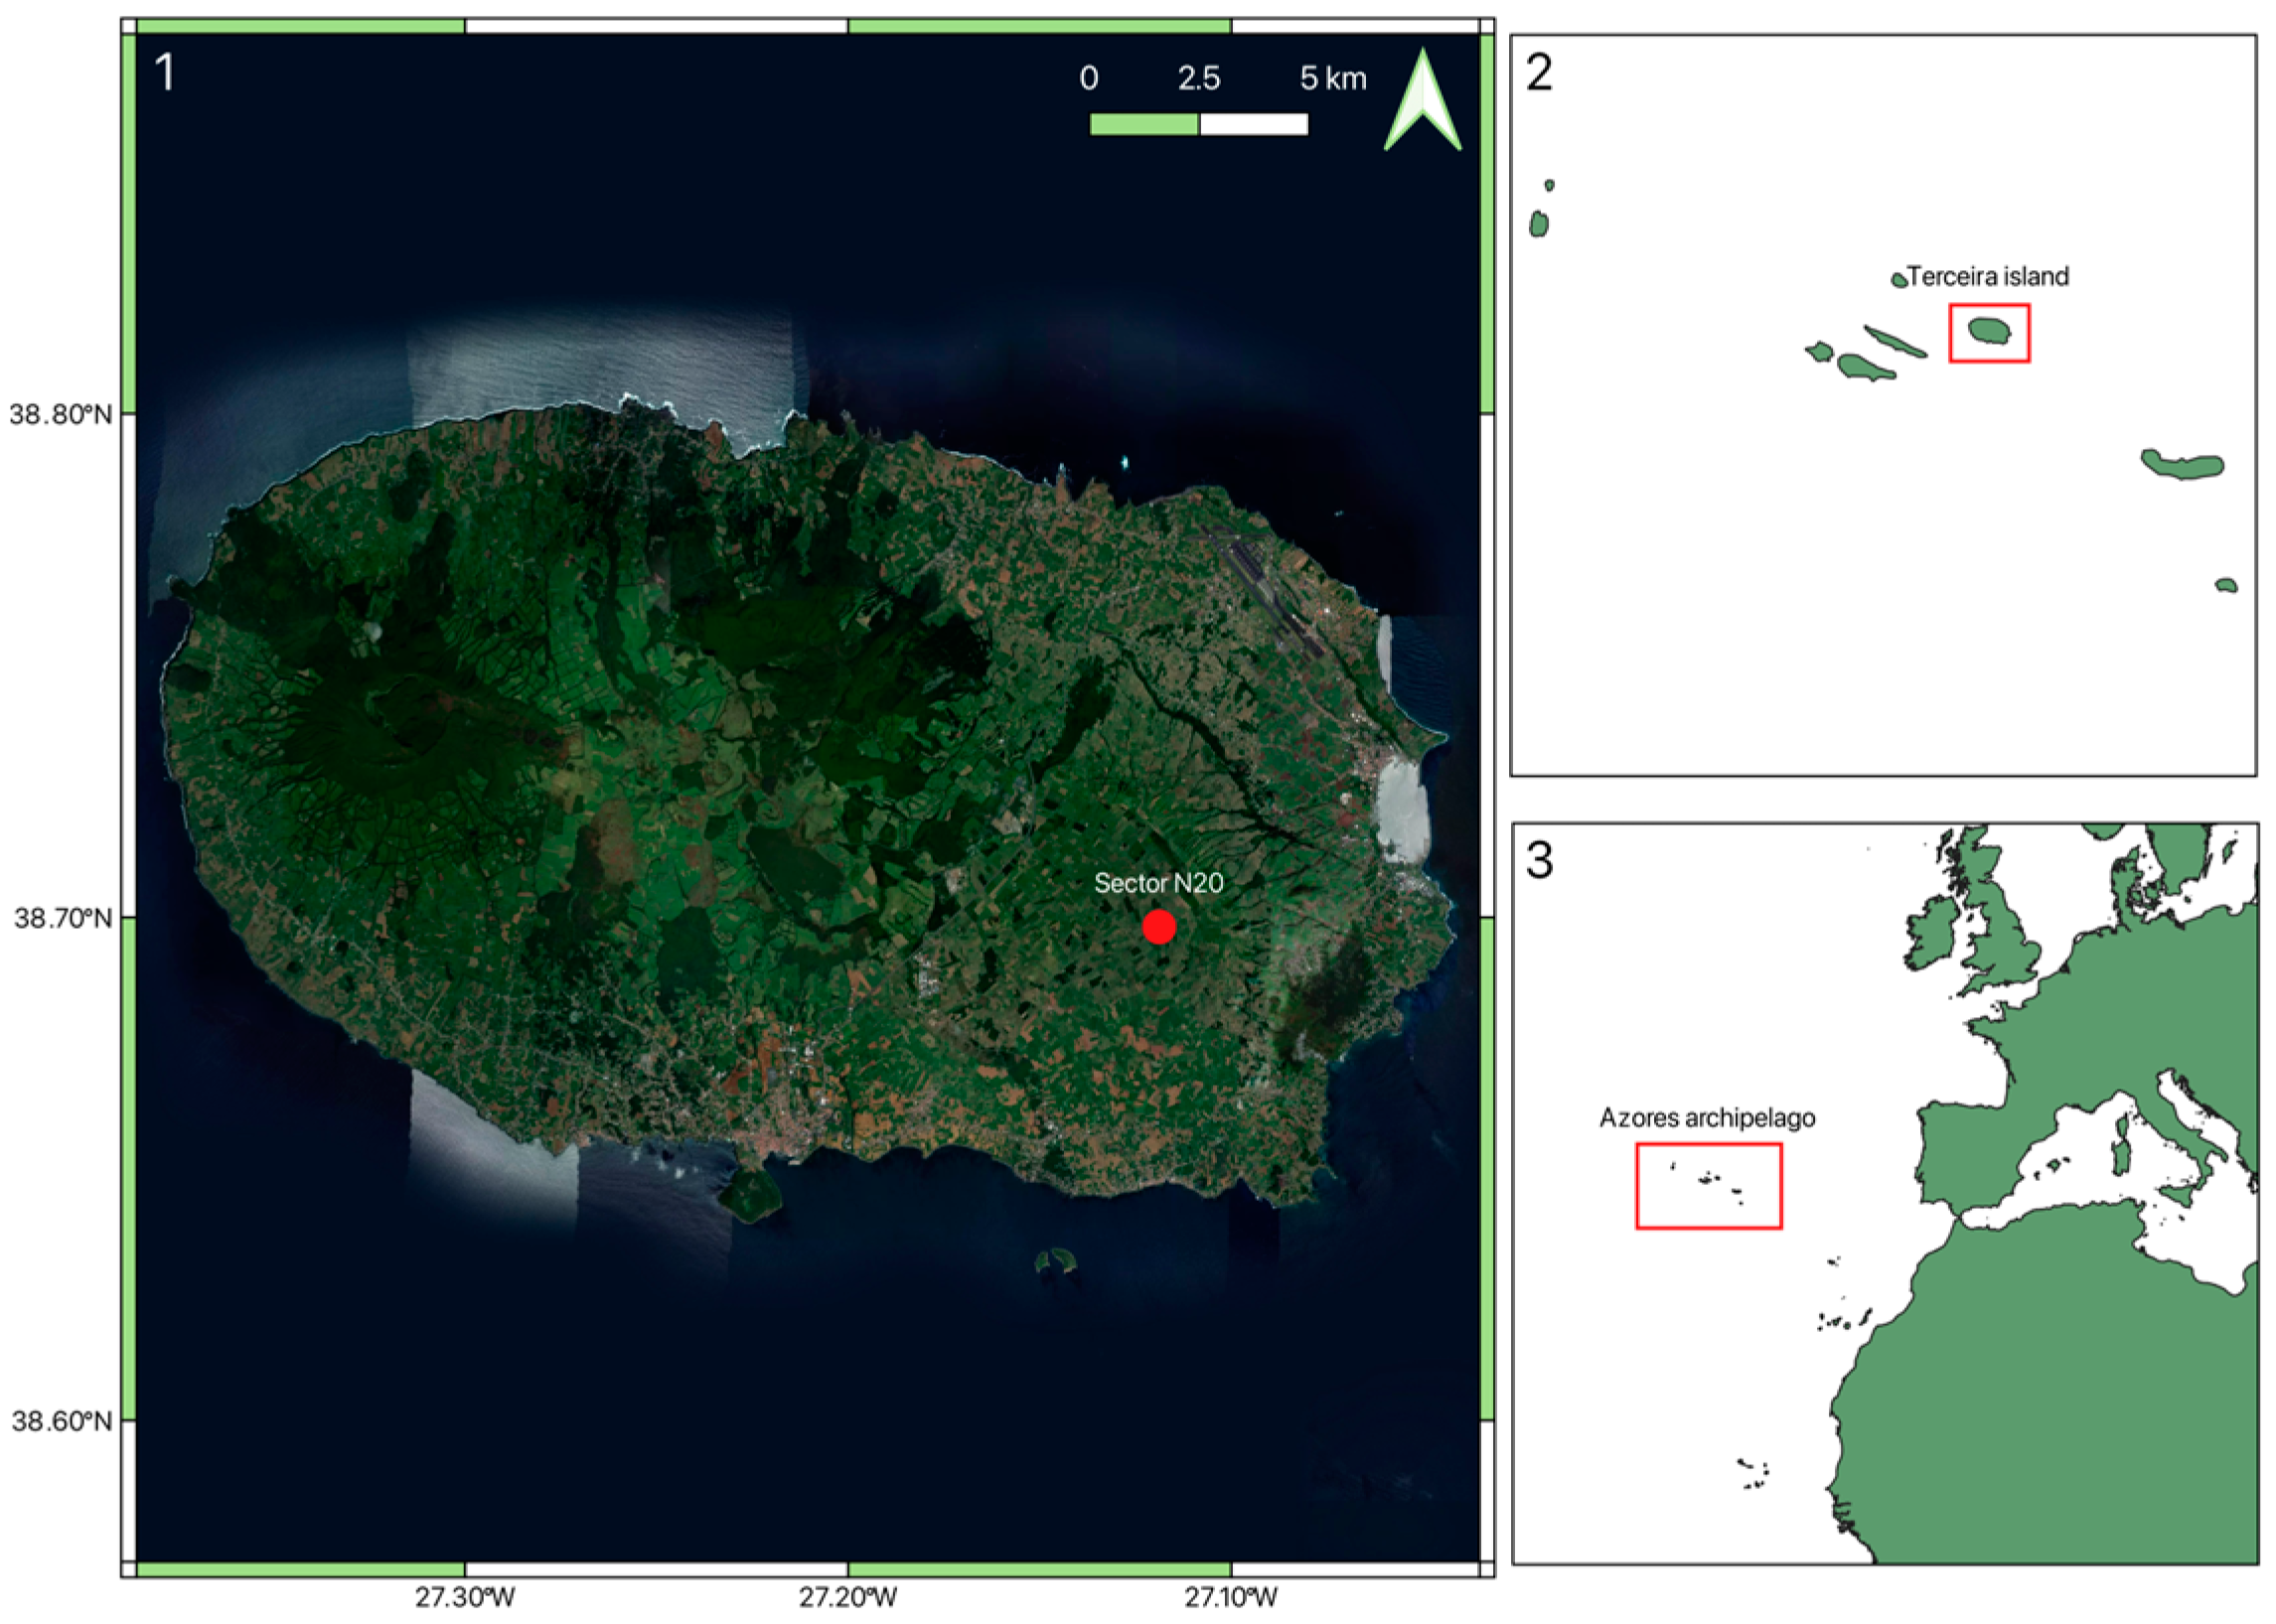Image resolution: width=2276 pixels, height=1624 pixels.
Task: Click the small islets south of the island
Action: (1055, 1260)
